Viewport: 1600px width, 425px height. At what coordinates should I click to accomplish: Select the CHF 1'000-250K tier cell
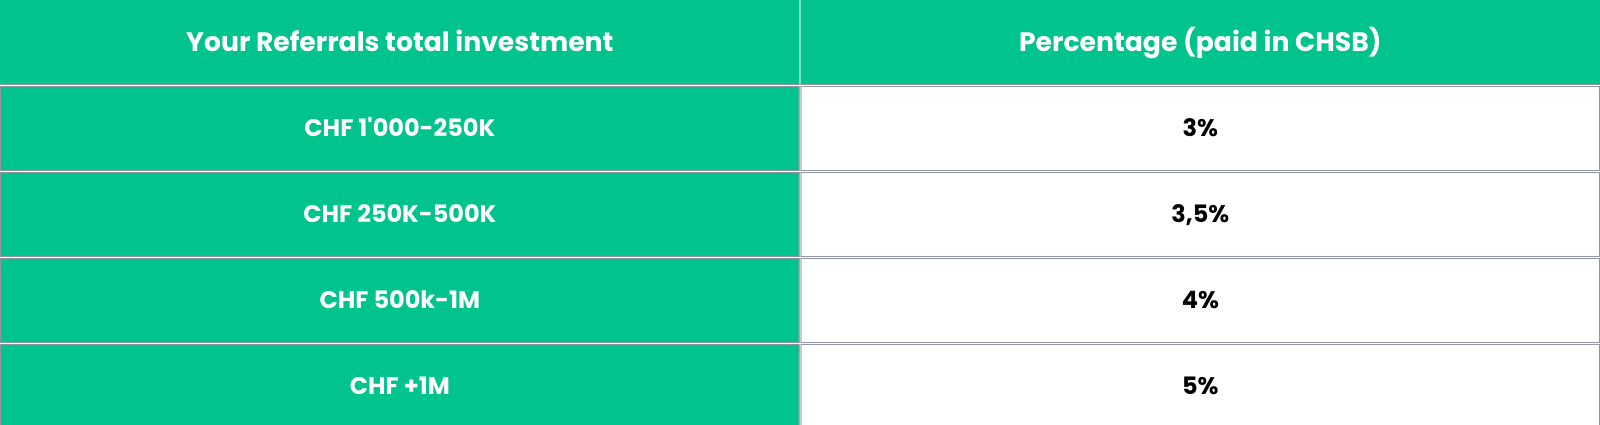pyautogui.click(x=399, y=128)
